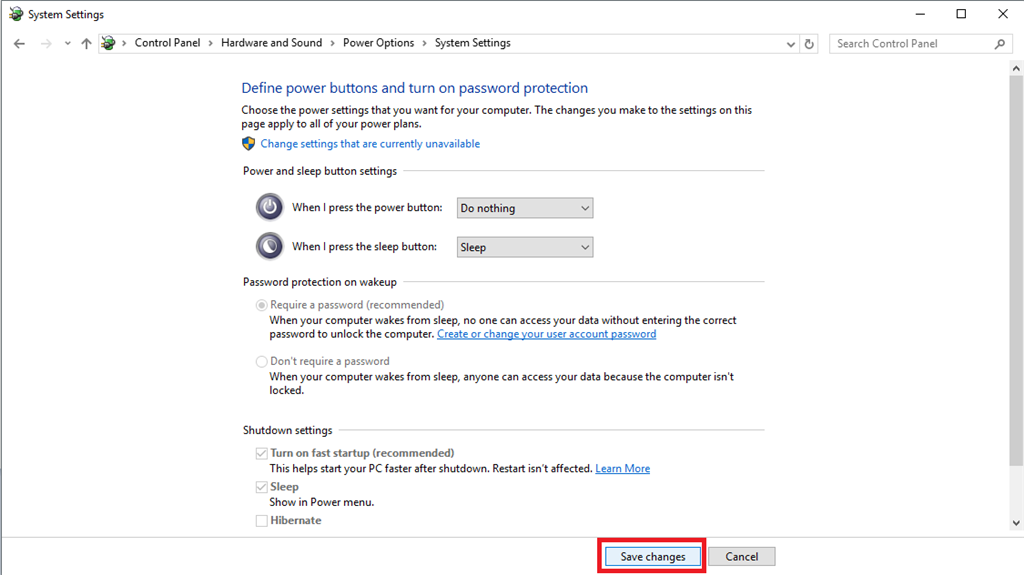Open Power Options breadcrumb
1024x575 pixels.
pos(379,42)
